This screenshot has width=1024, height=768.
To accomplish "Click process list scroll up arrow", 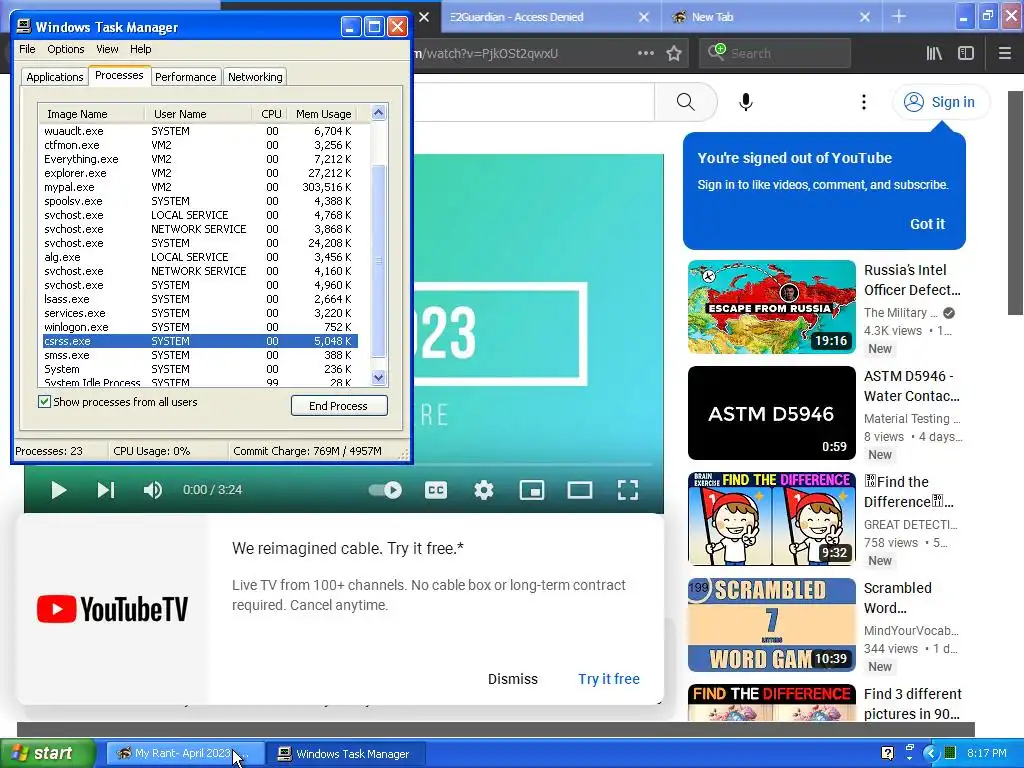I will click(379, 113).
